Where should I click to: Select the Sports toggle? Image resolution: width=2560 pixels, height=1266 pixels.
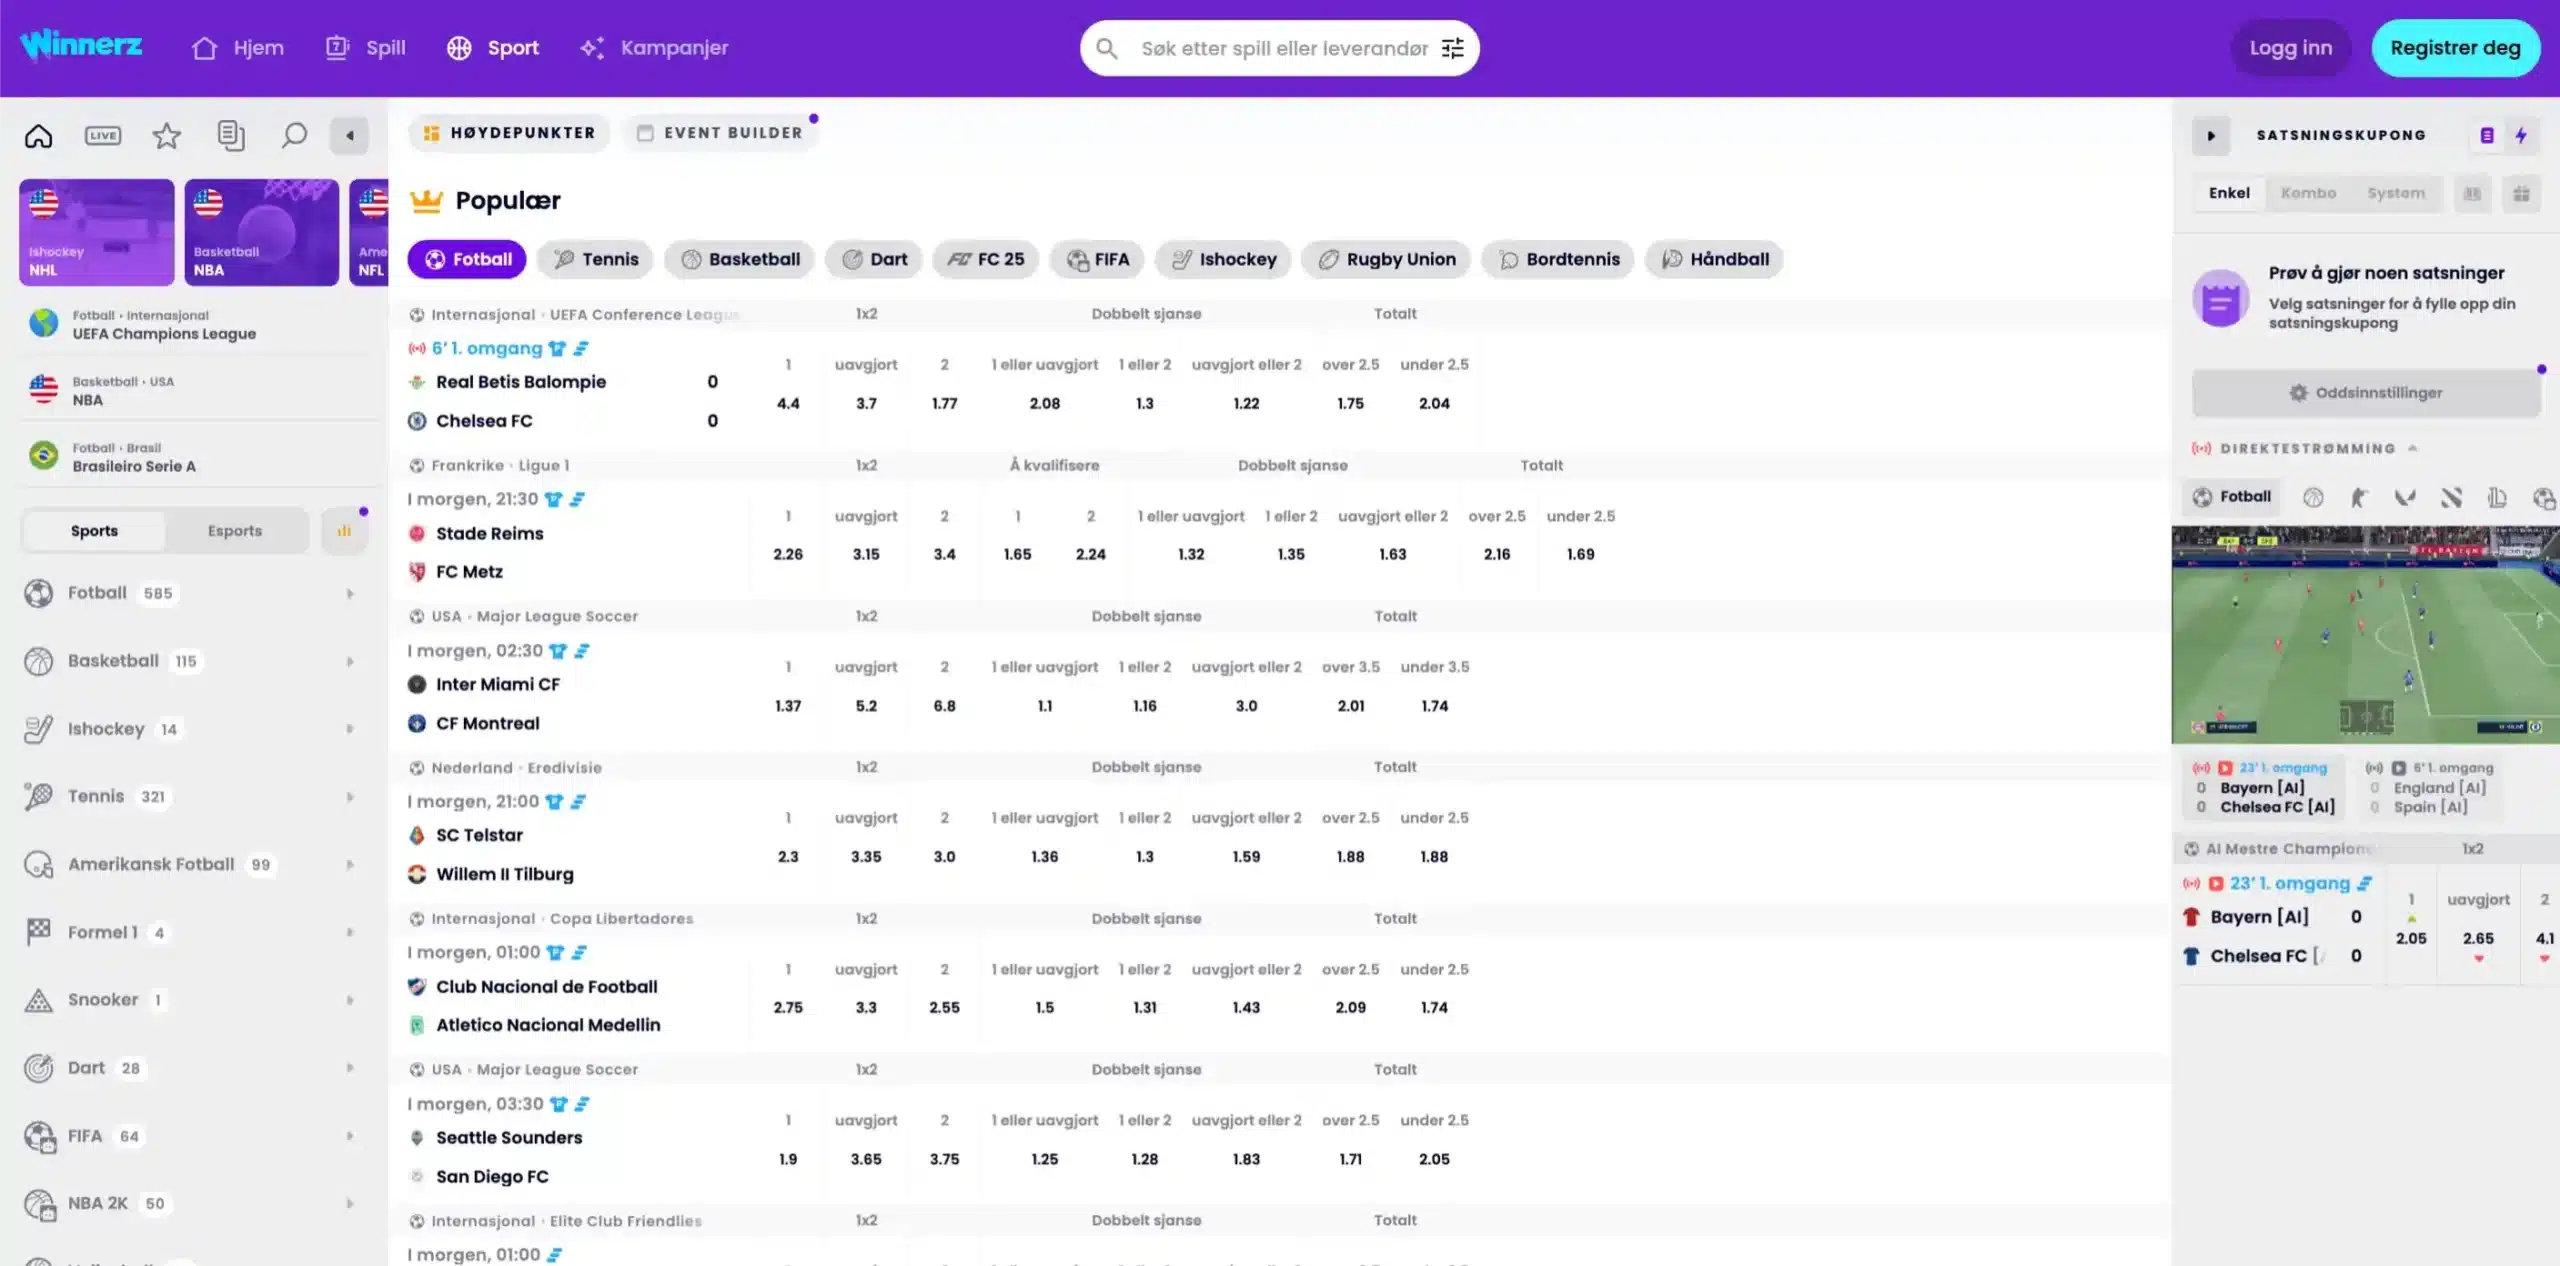pyautogui.click(x=94, y=531)
